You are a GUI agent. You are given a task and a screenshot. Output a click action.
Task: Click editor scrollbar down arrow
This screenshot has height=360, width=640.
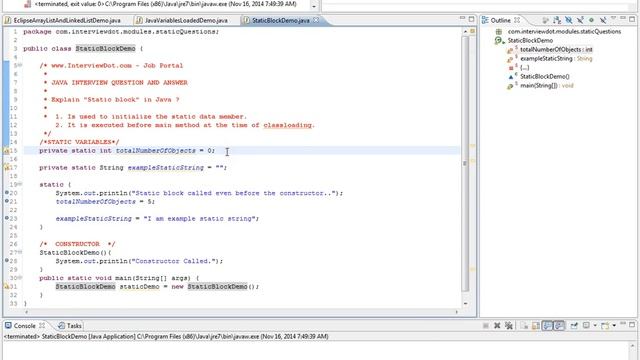click(x=465, y=304)
